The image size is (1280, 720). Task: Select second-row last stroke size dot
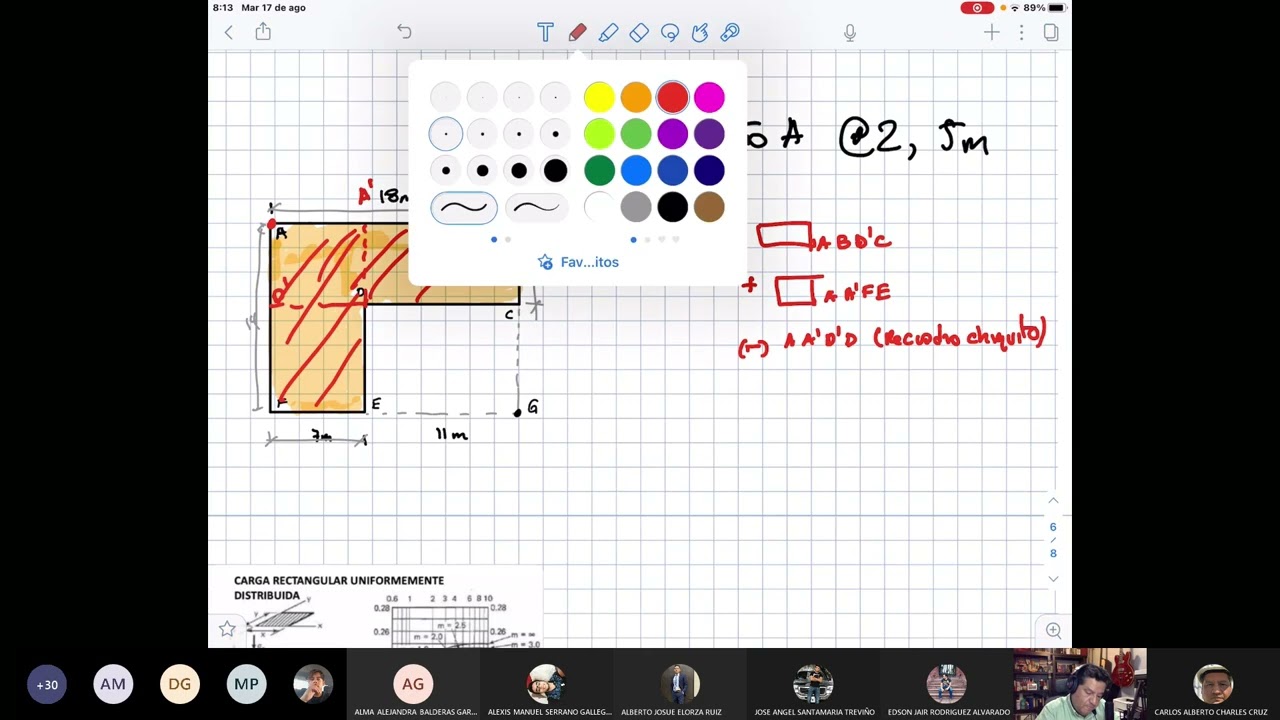point(555,134)
